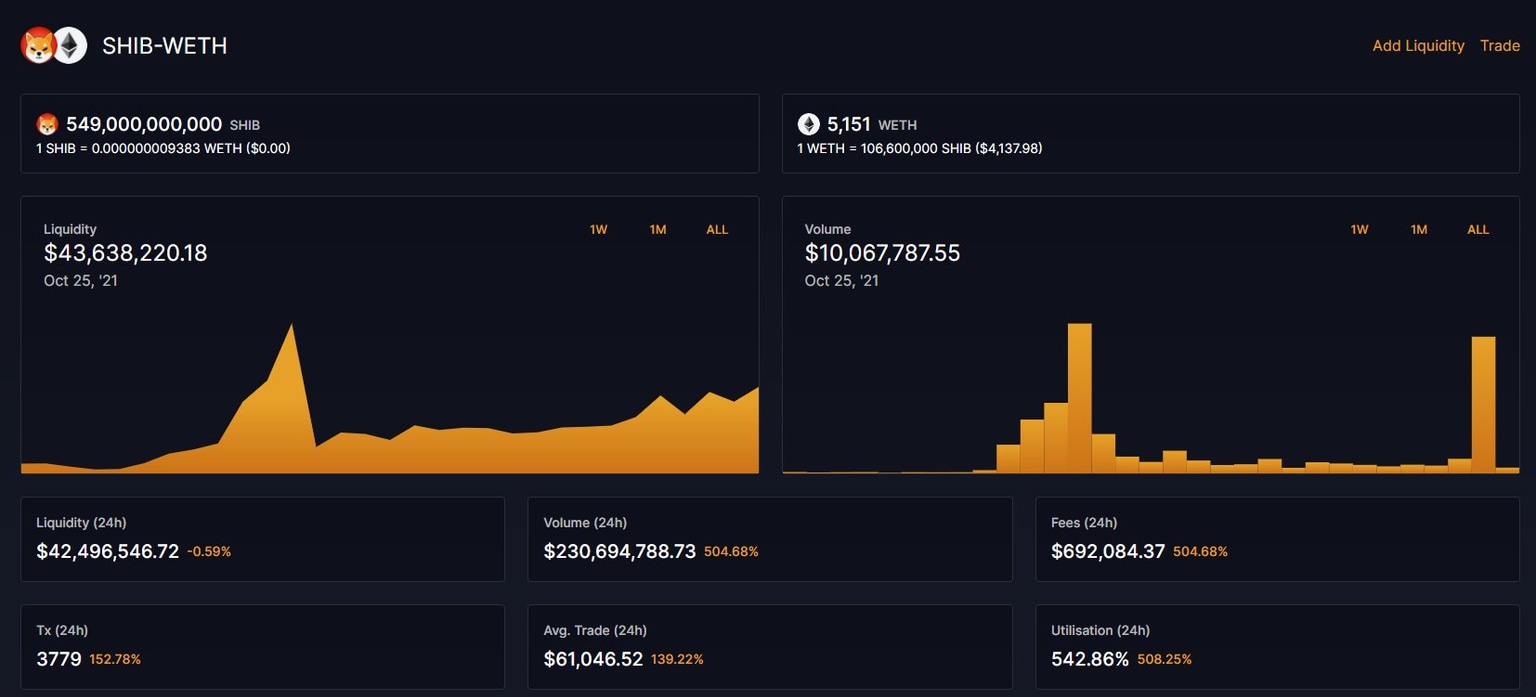The height and width of the screenshot is (697, 1536).
Task: Select the 1M range on the Liquidity chart
Action: 658,229
